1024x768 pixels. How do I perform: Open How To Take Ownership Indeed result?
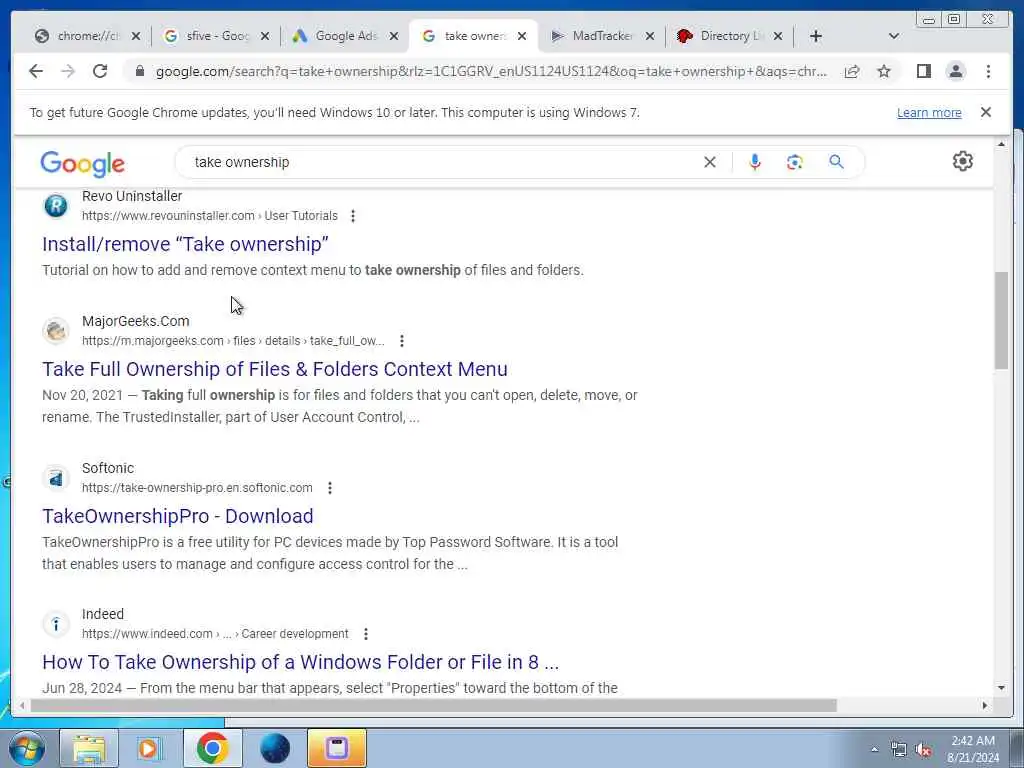click(x=300, y=662)
